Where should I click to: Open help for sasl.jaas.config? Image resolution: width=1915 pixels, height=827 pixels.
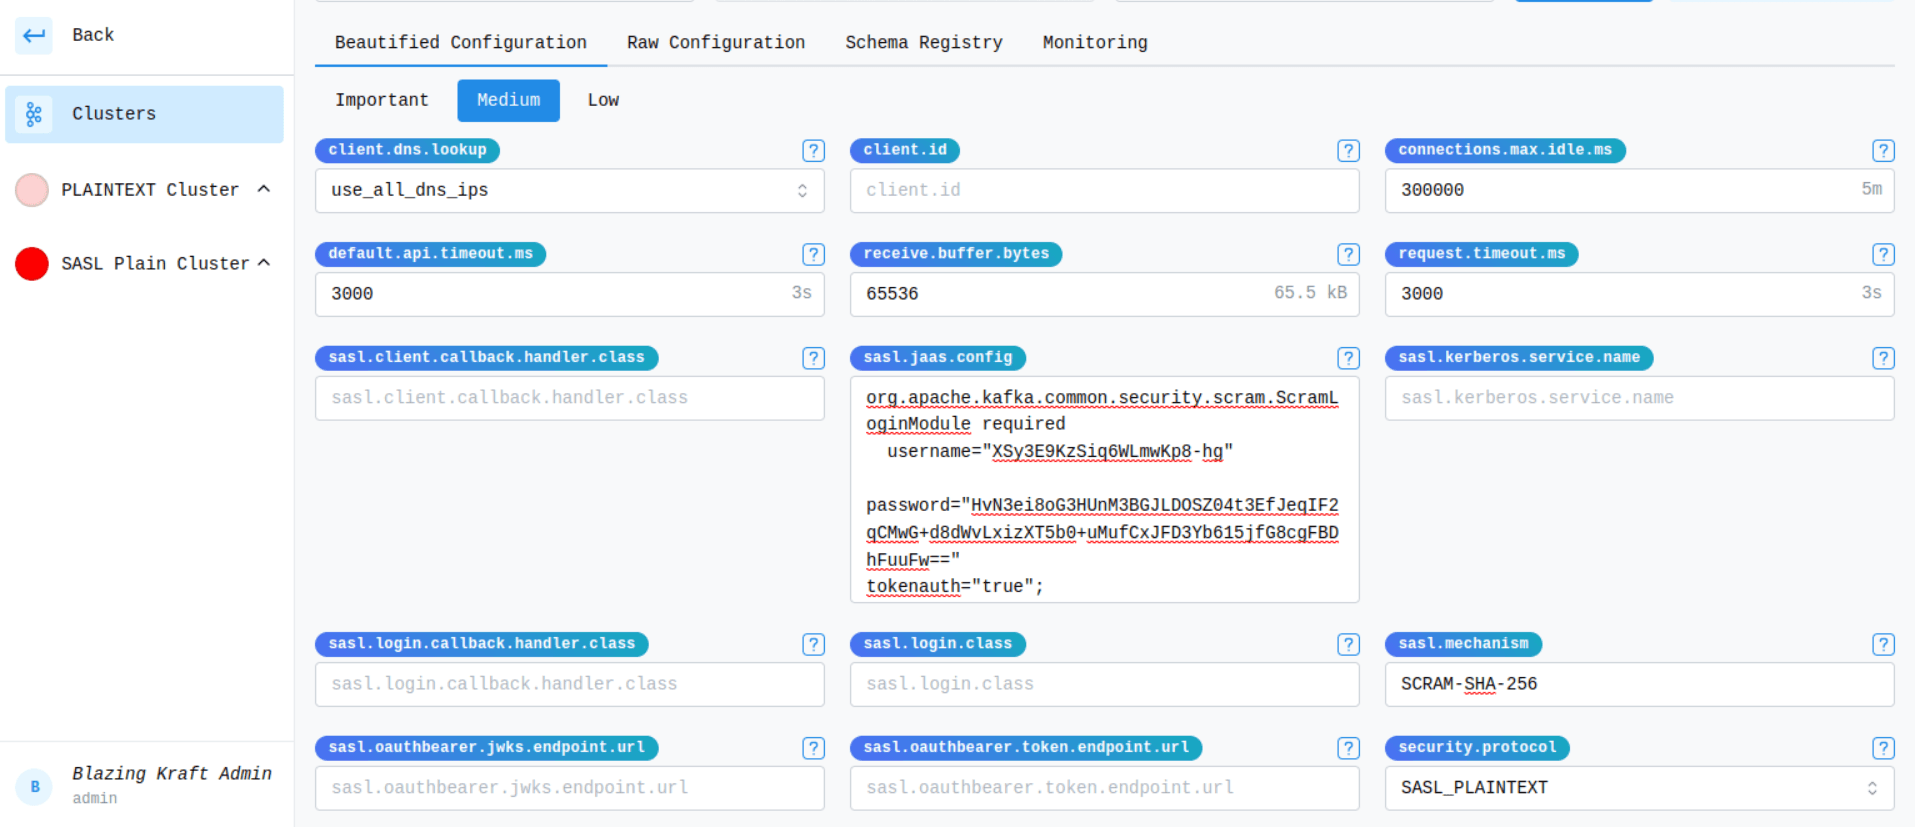point(1348,358)
